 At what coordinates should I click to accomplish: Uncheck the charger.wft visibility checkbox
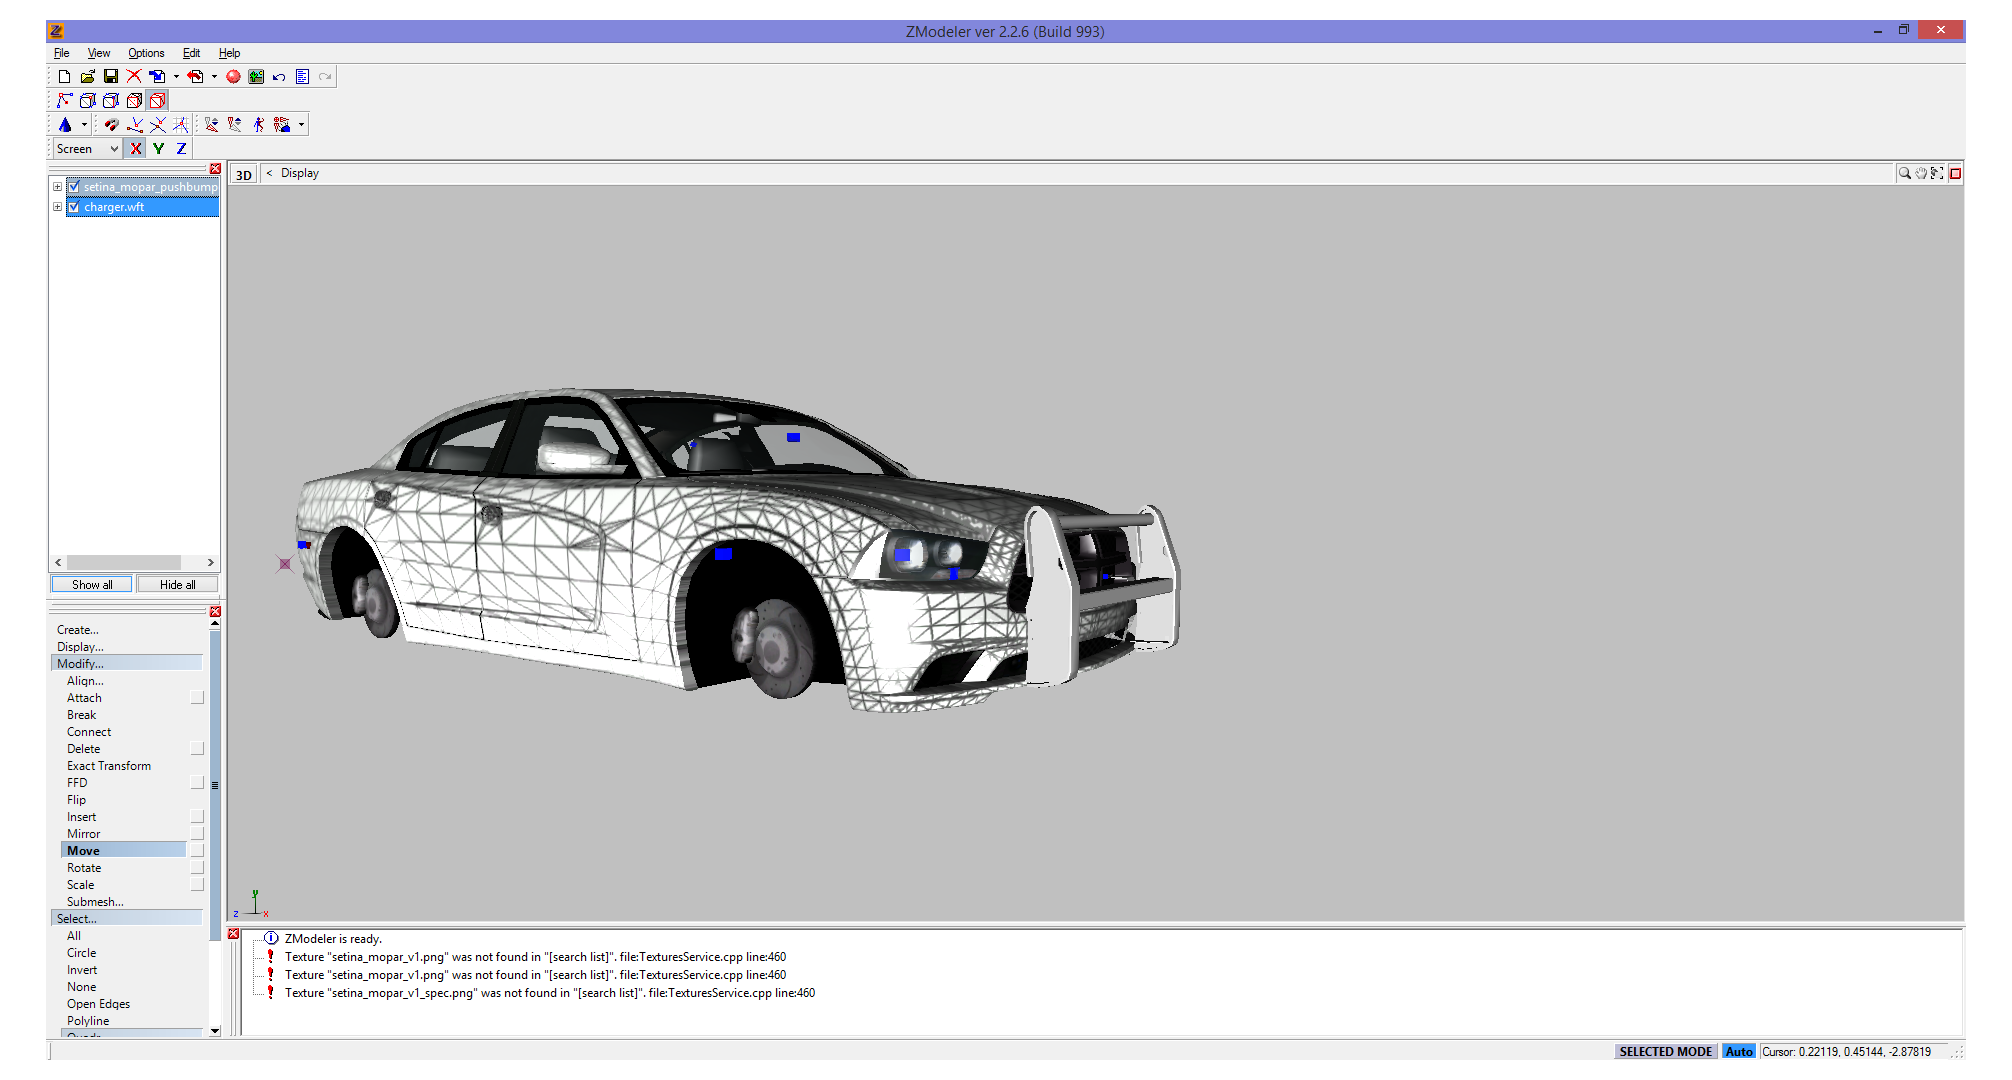pyautogui.click(x=73, y=207)
